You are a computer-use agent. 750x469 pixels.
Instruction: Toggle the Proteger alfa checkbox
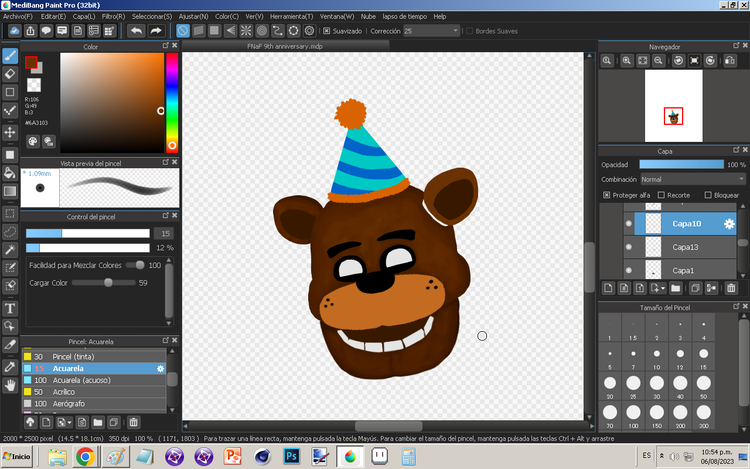click(x=607, y=195)
